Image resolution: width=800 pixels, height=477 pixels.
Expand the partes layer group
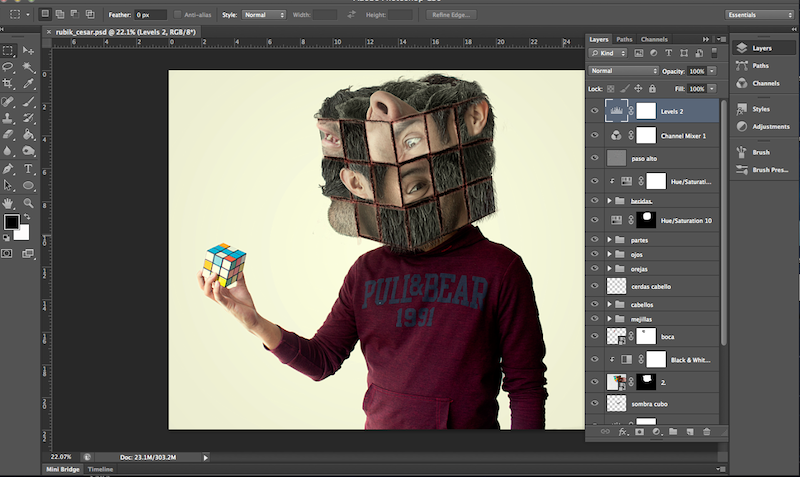click(609, 240)
